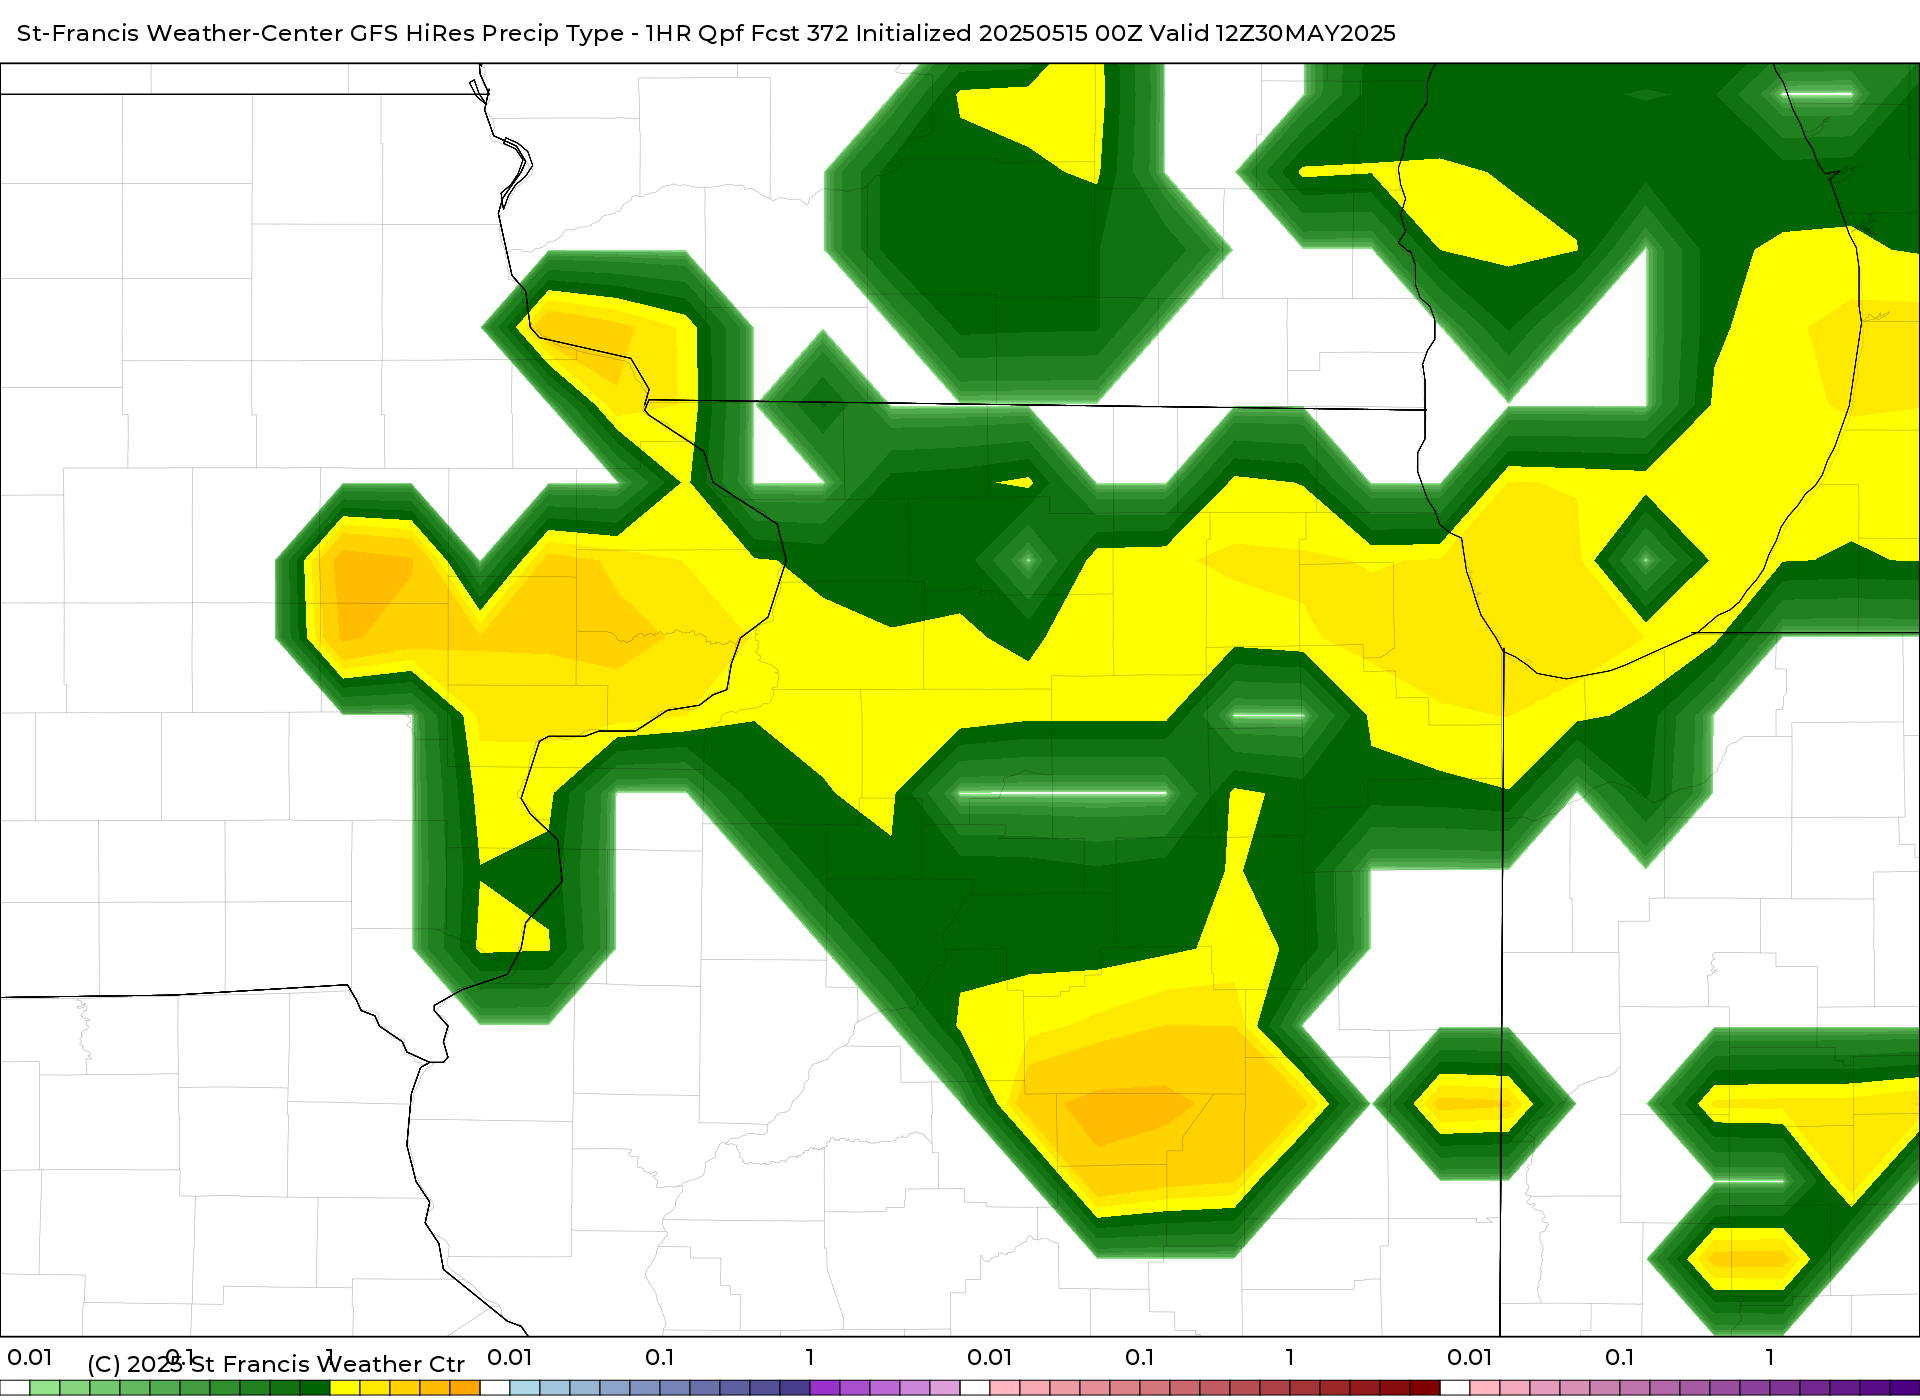Click the '0.01' label above the purple scale
The height and width of the screenshot is (1400, 1920).
(1470, 1357)
